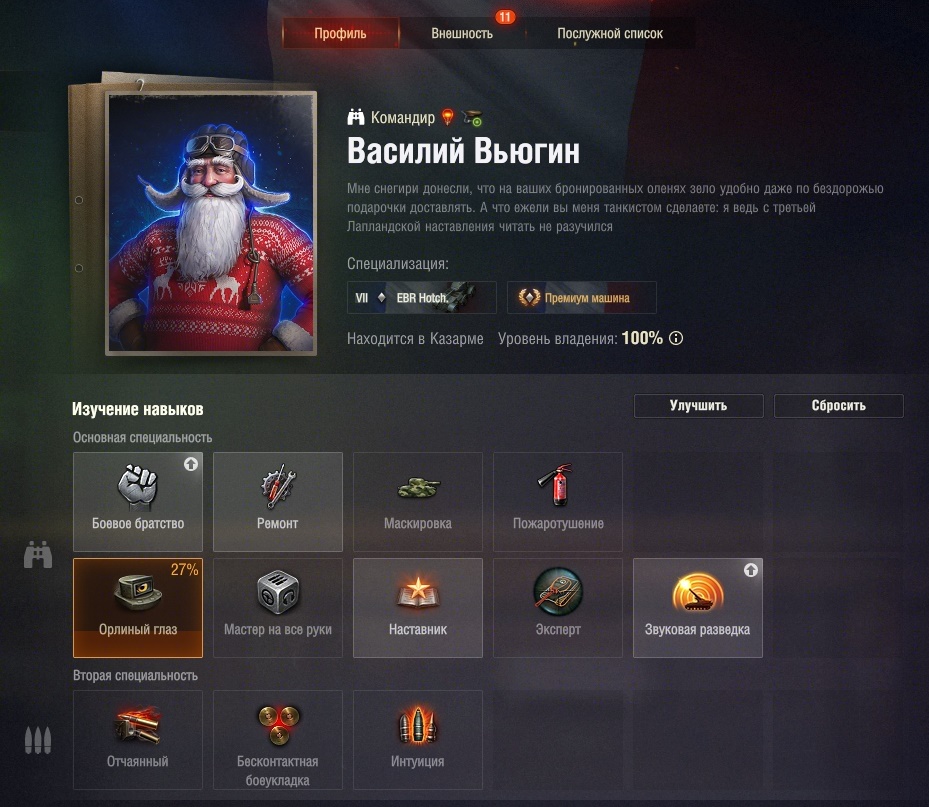Image resolution: width=929 pixels, height=807 pixels.
Task: Select the Орлиный глаз skill at 27%
Action: (137, 608)
